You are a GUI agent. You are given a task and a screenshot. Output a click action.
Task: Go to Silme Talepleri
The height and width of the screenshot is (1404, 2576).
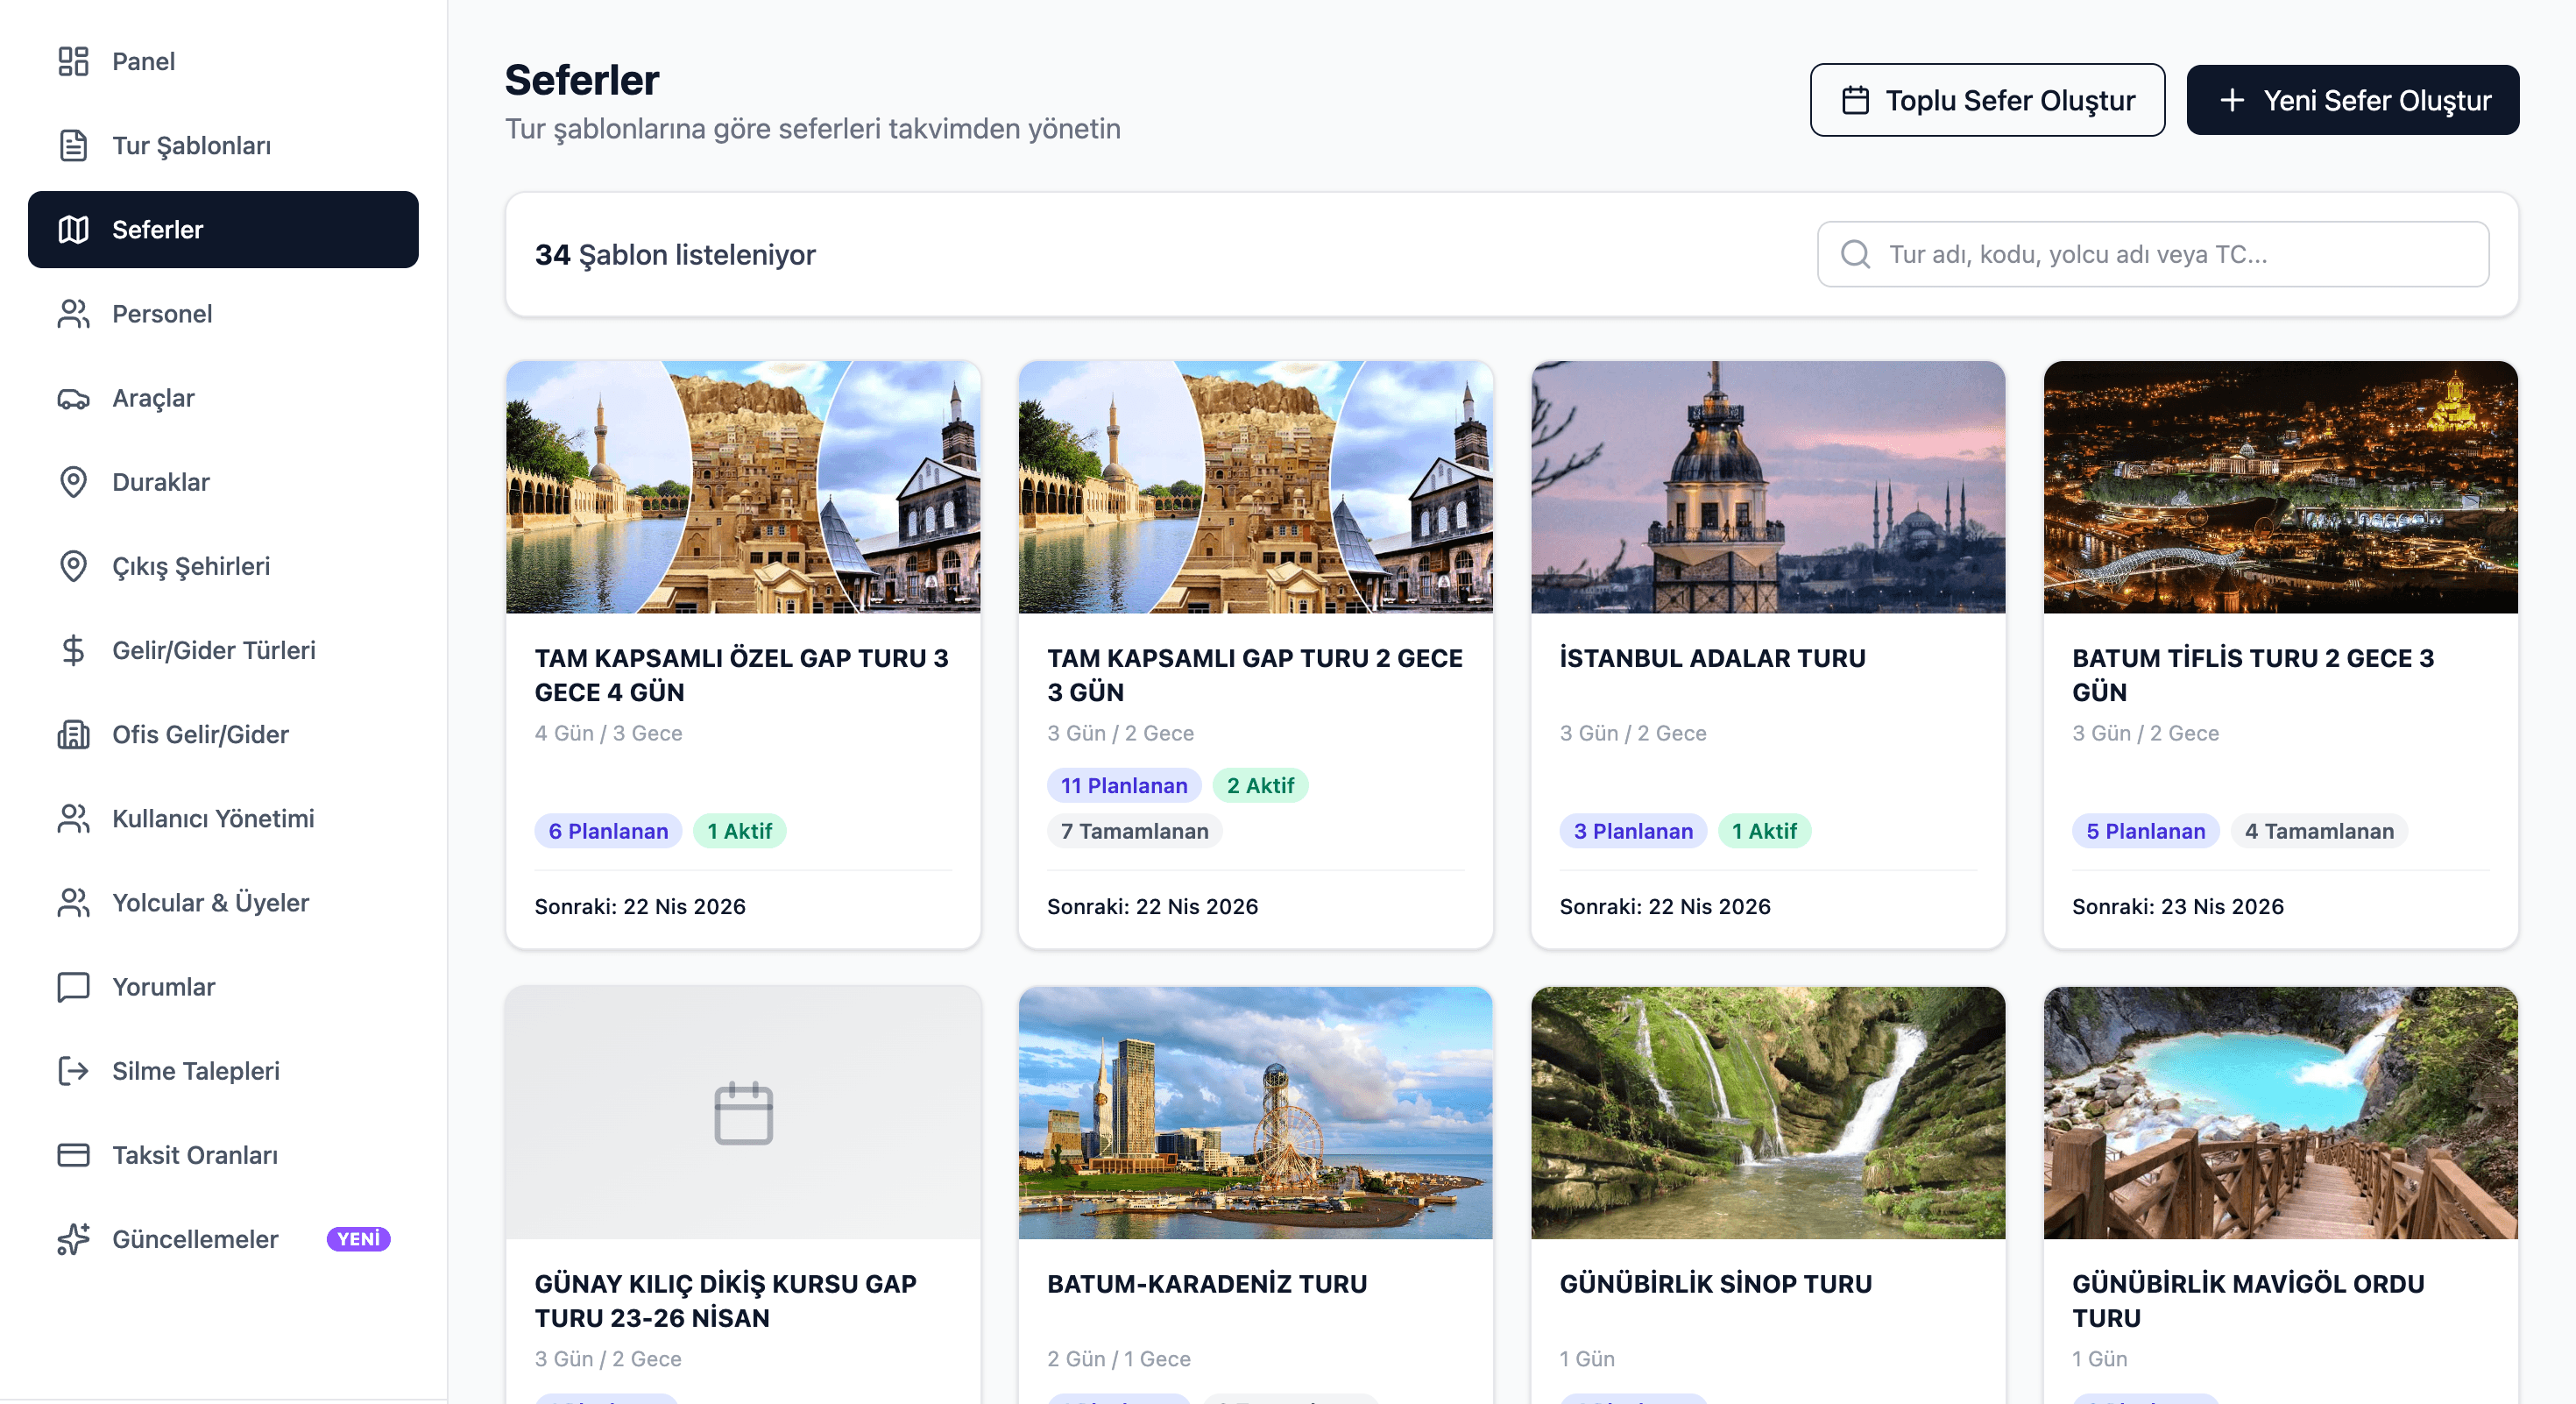pyautogui.click(x=223, y=1070)
